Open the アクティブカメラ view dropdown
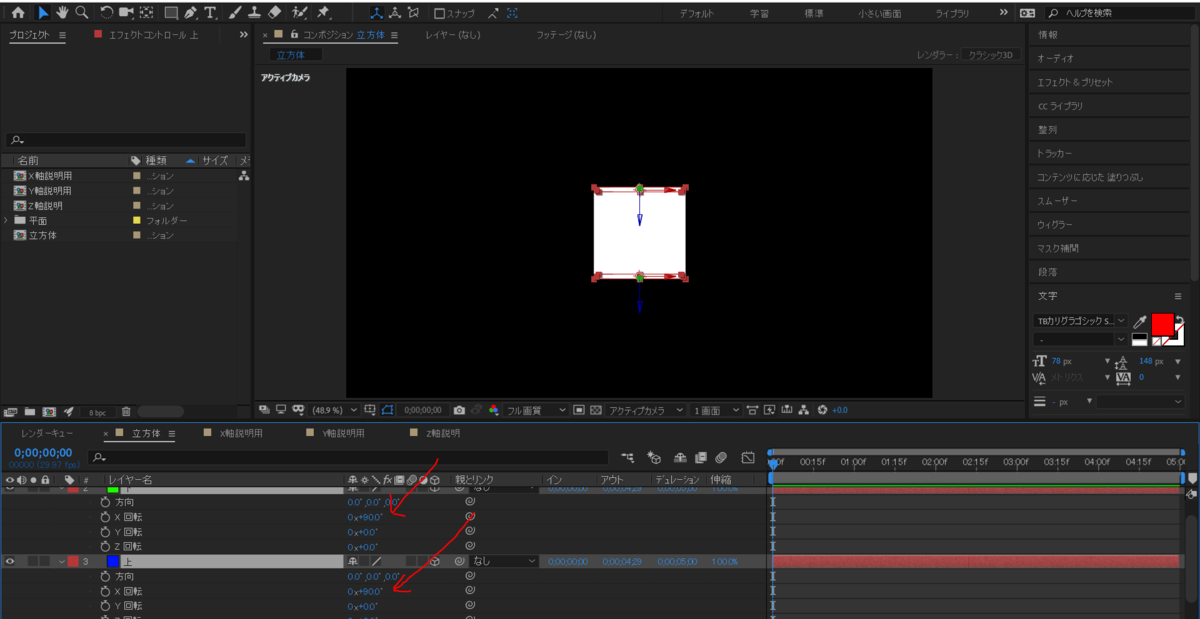Image resolution: width=1200 pixels, height=619 pixels. [647, 410]
